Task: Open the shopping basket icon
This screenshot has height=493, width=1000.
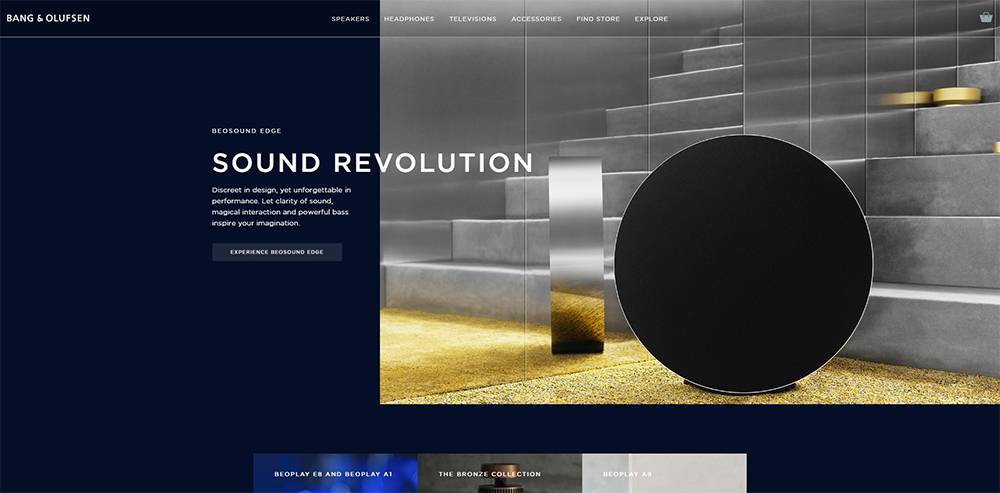Action: [986, 18]
